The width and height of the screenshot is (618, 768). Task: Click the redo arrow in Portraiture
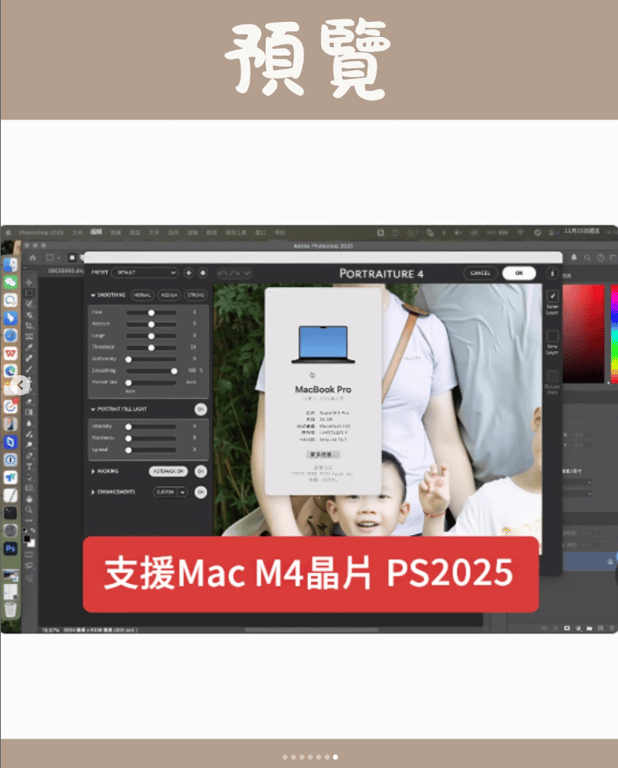tap(235, 273)
